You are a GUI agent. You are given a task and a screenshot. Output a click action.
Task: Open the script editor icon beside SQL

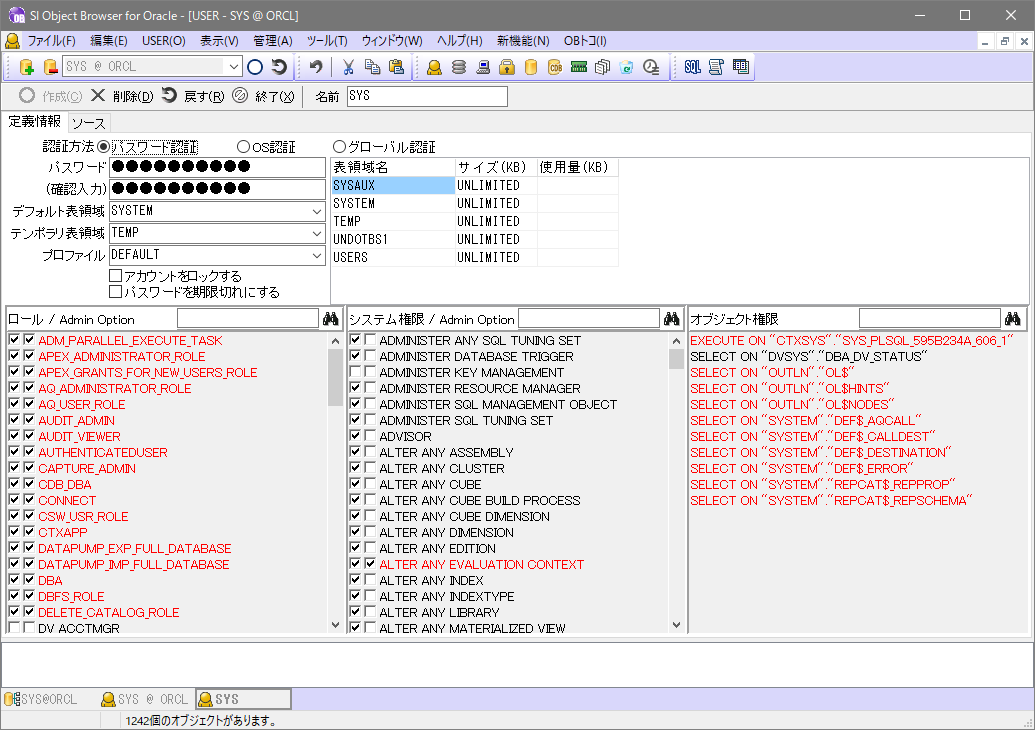(716, 67)
